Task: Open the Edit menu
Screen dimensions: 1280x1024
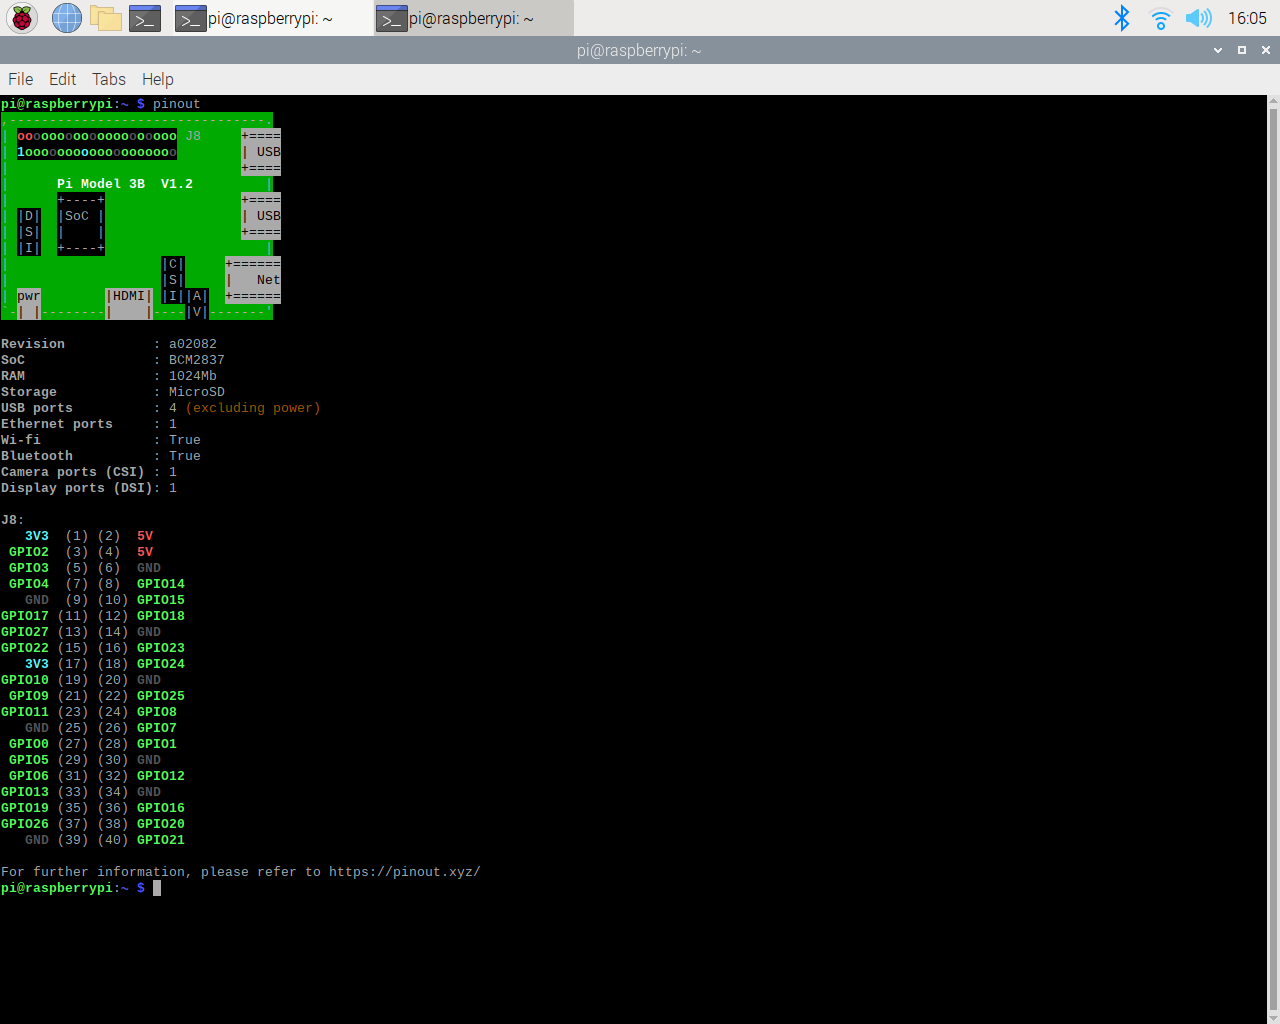Action: (62, 79)
